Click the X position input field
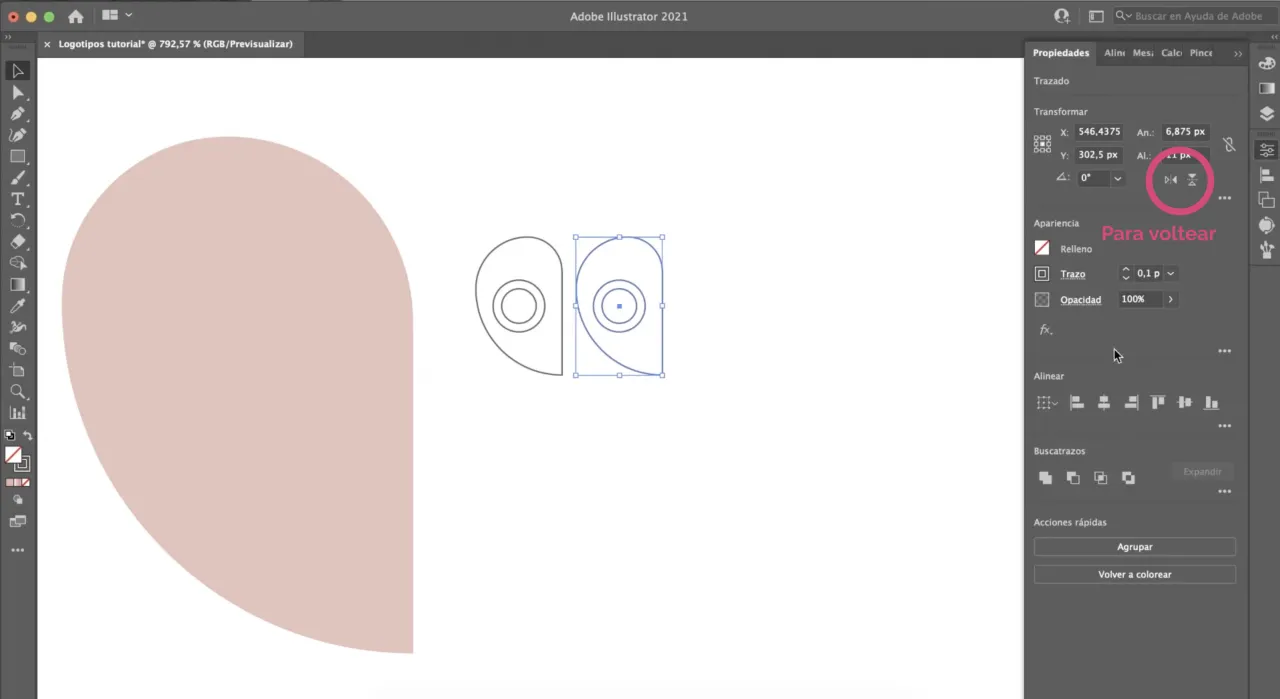1280x699 pixels. point(1099,131)
